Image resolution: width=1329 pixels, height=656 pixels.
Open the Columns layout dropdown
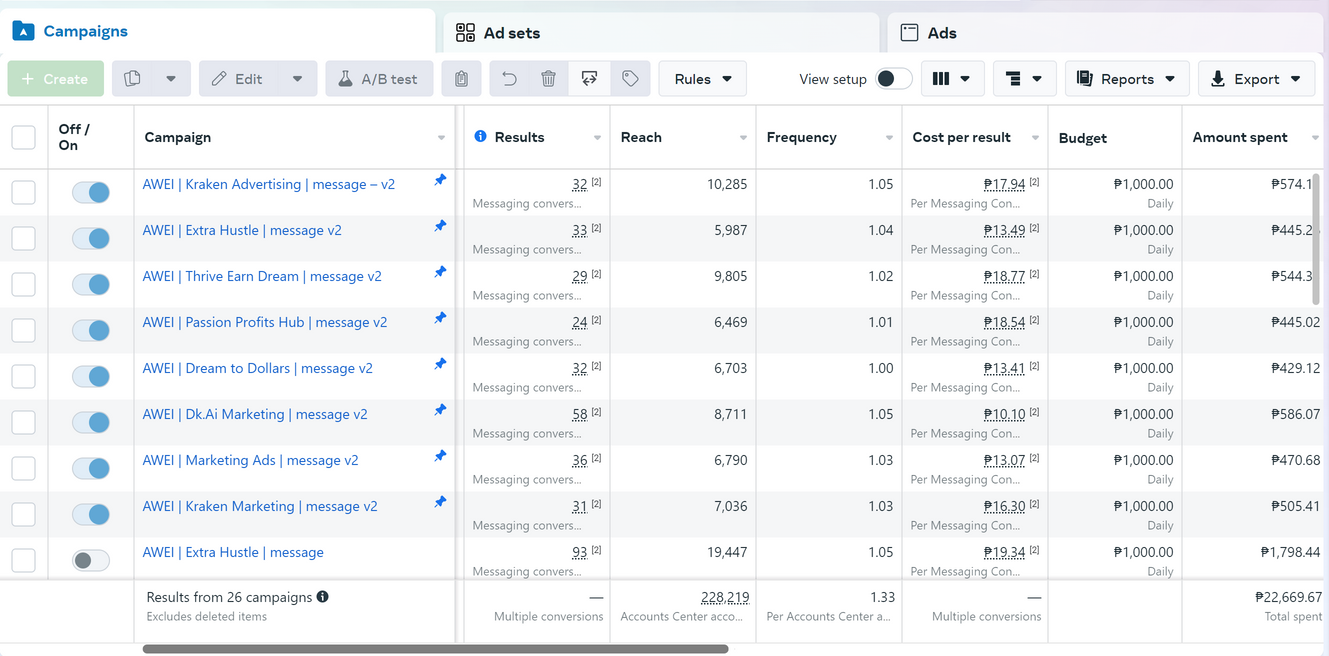[951, 79]
